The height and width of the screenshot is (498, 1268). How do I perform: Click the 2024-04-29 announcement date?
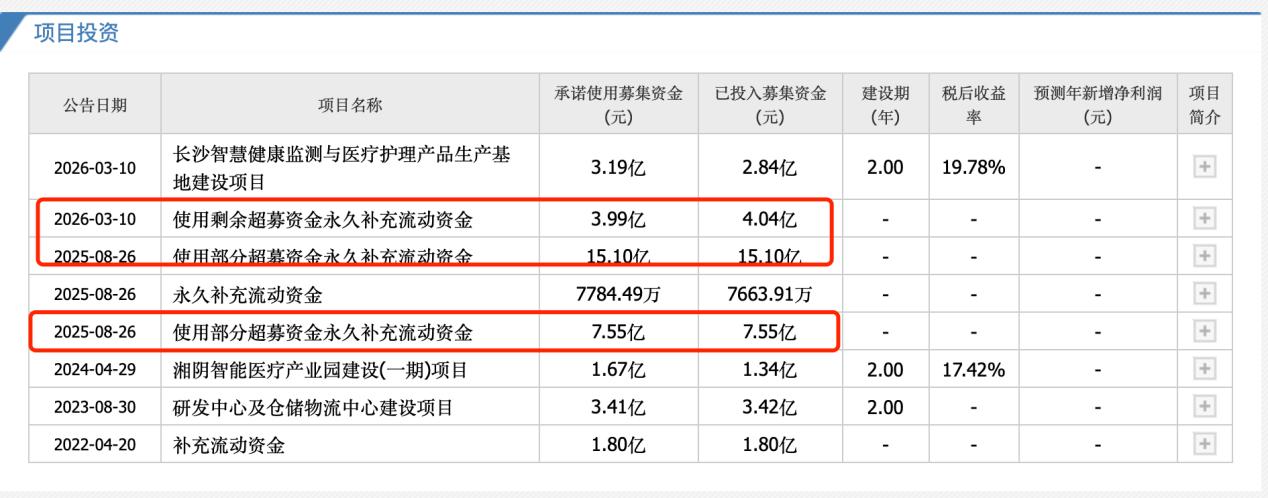point(95,370)
